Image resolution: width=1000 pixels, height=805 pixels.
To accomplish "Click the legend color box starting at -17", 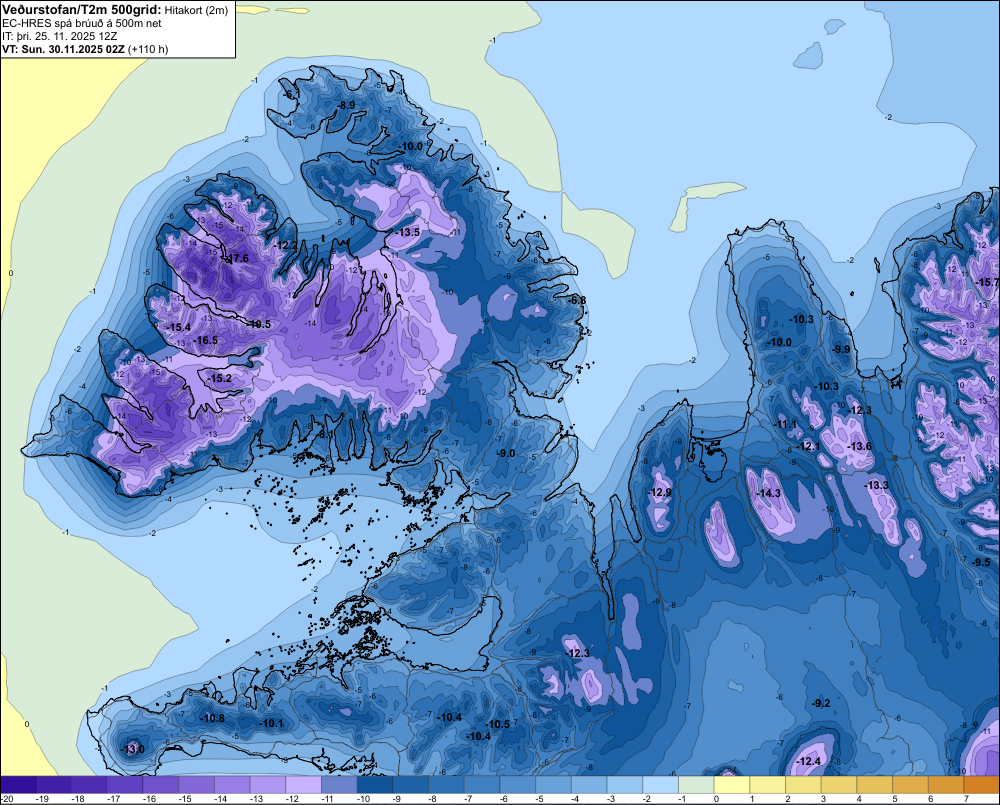I will click(125, 785).
